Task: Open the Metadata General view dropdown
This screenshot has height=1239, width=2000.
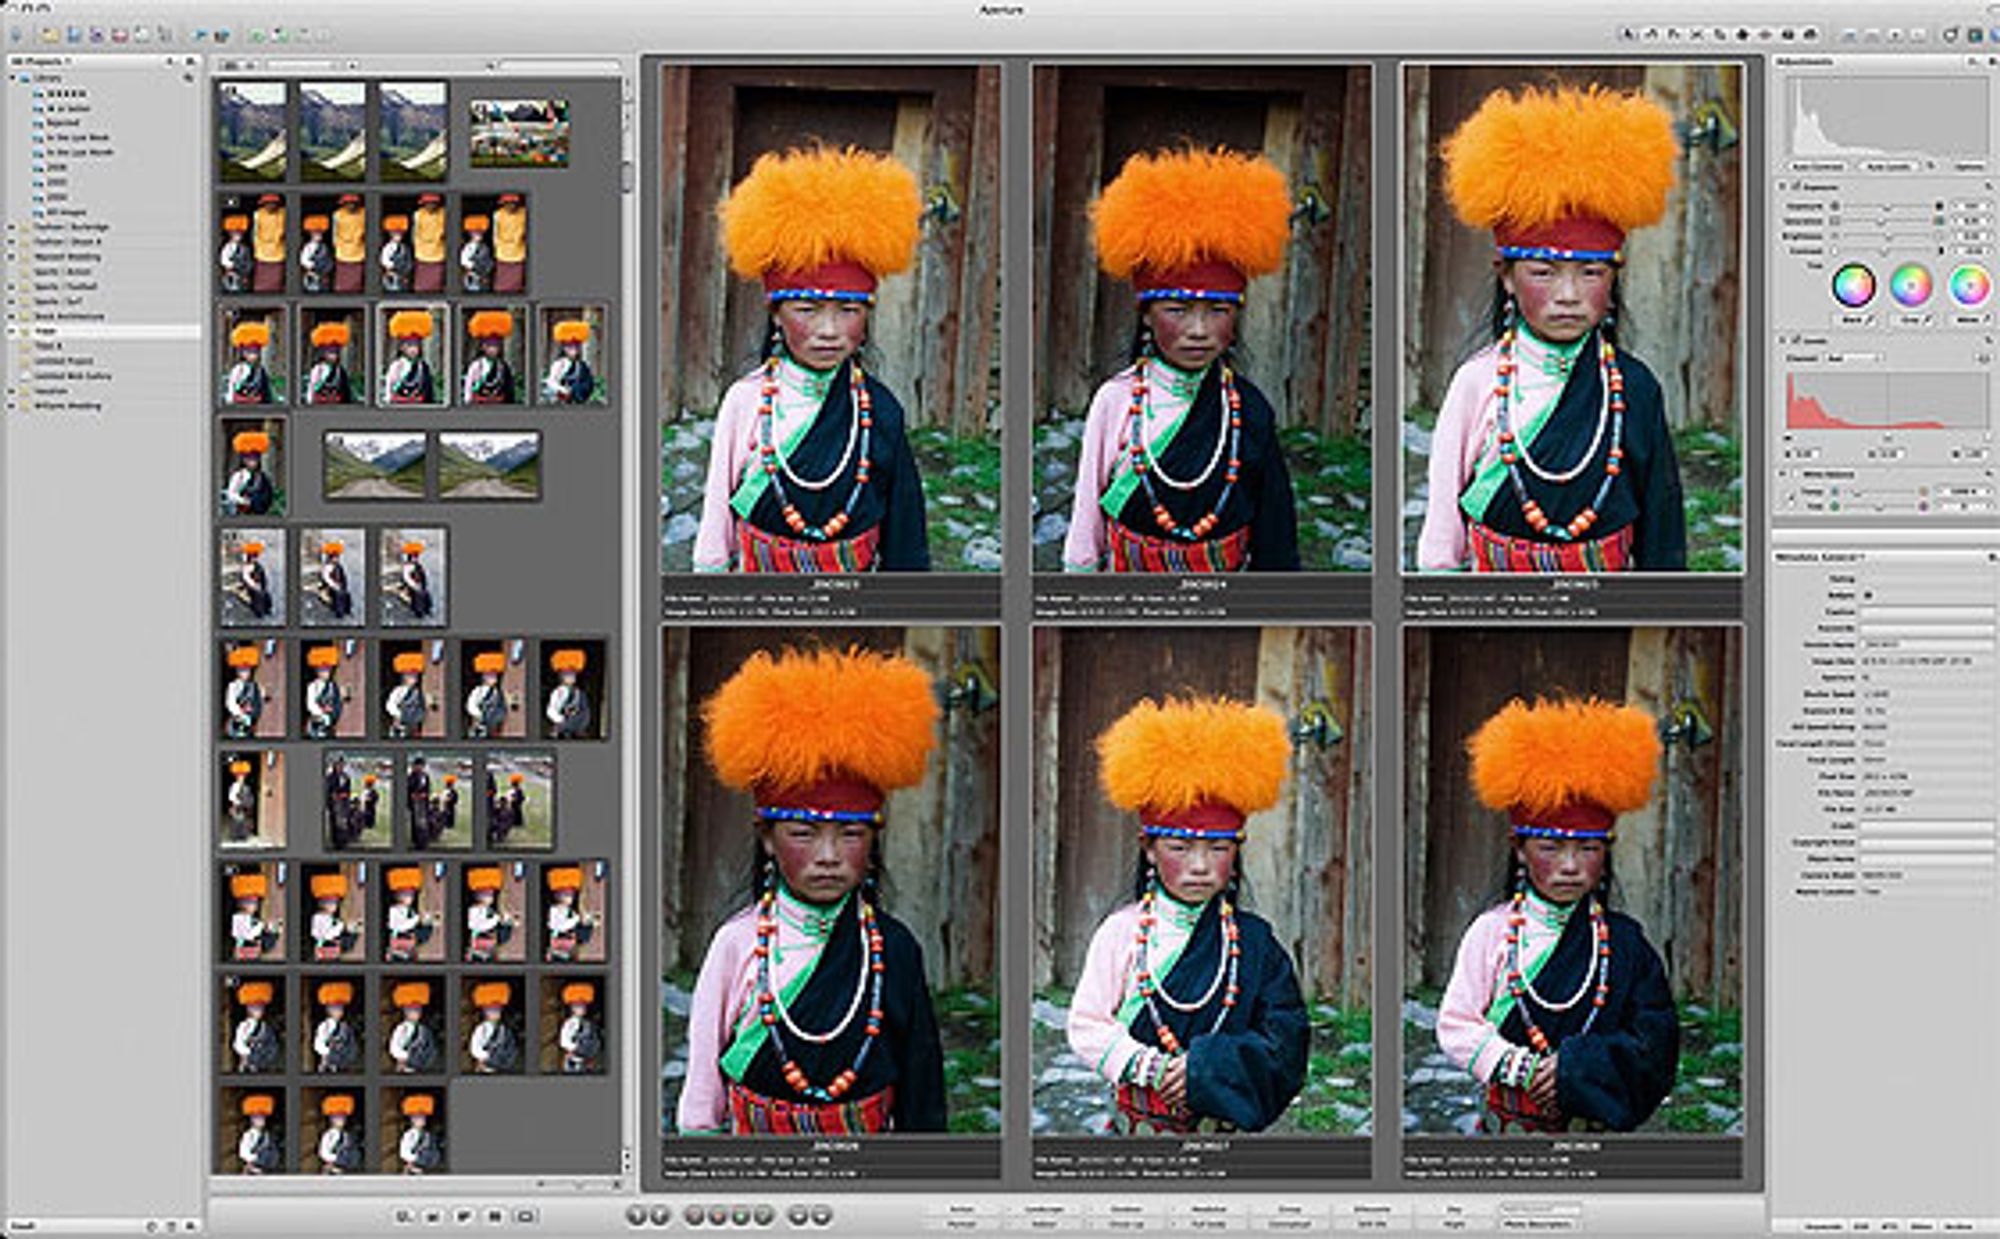Action: [x=1819, y=557]
